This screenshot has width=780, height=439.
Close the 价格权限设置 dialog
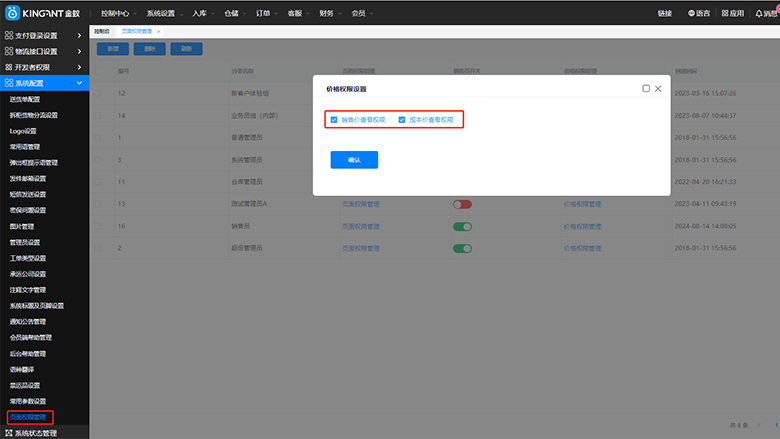pyautogui.click(x=658, y=88)
